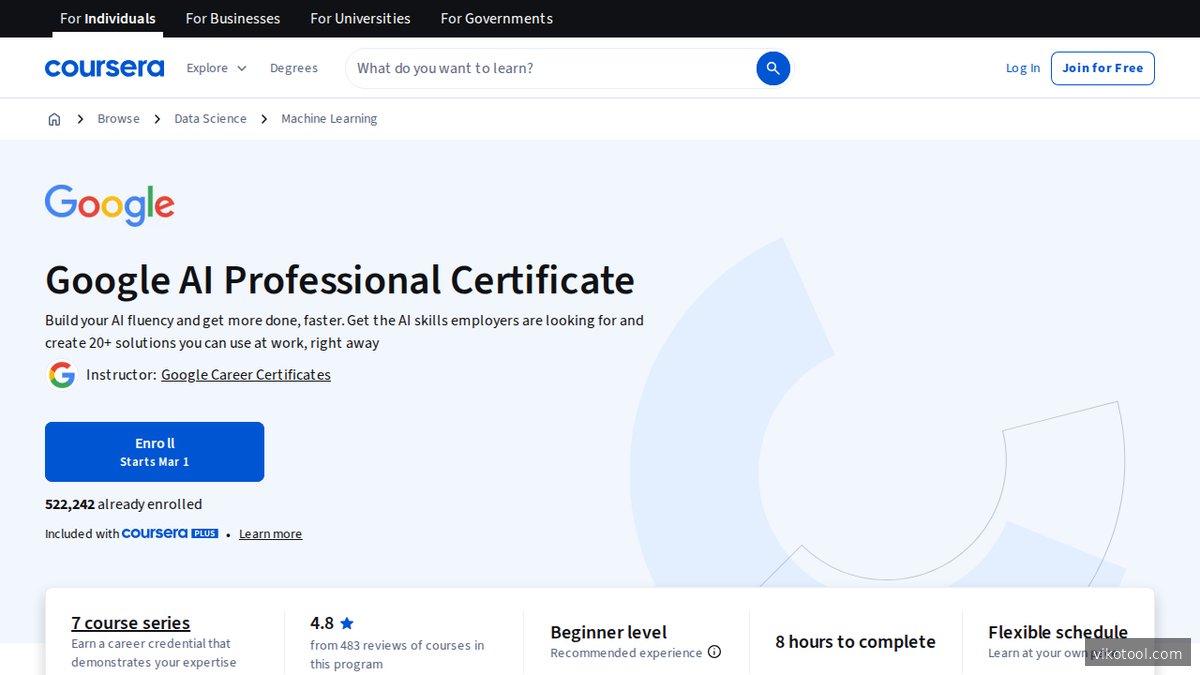1200x675 pixels.
Task: Click the blue star rating icon
Action: point(347,622)
